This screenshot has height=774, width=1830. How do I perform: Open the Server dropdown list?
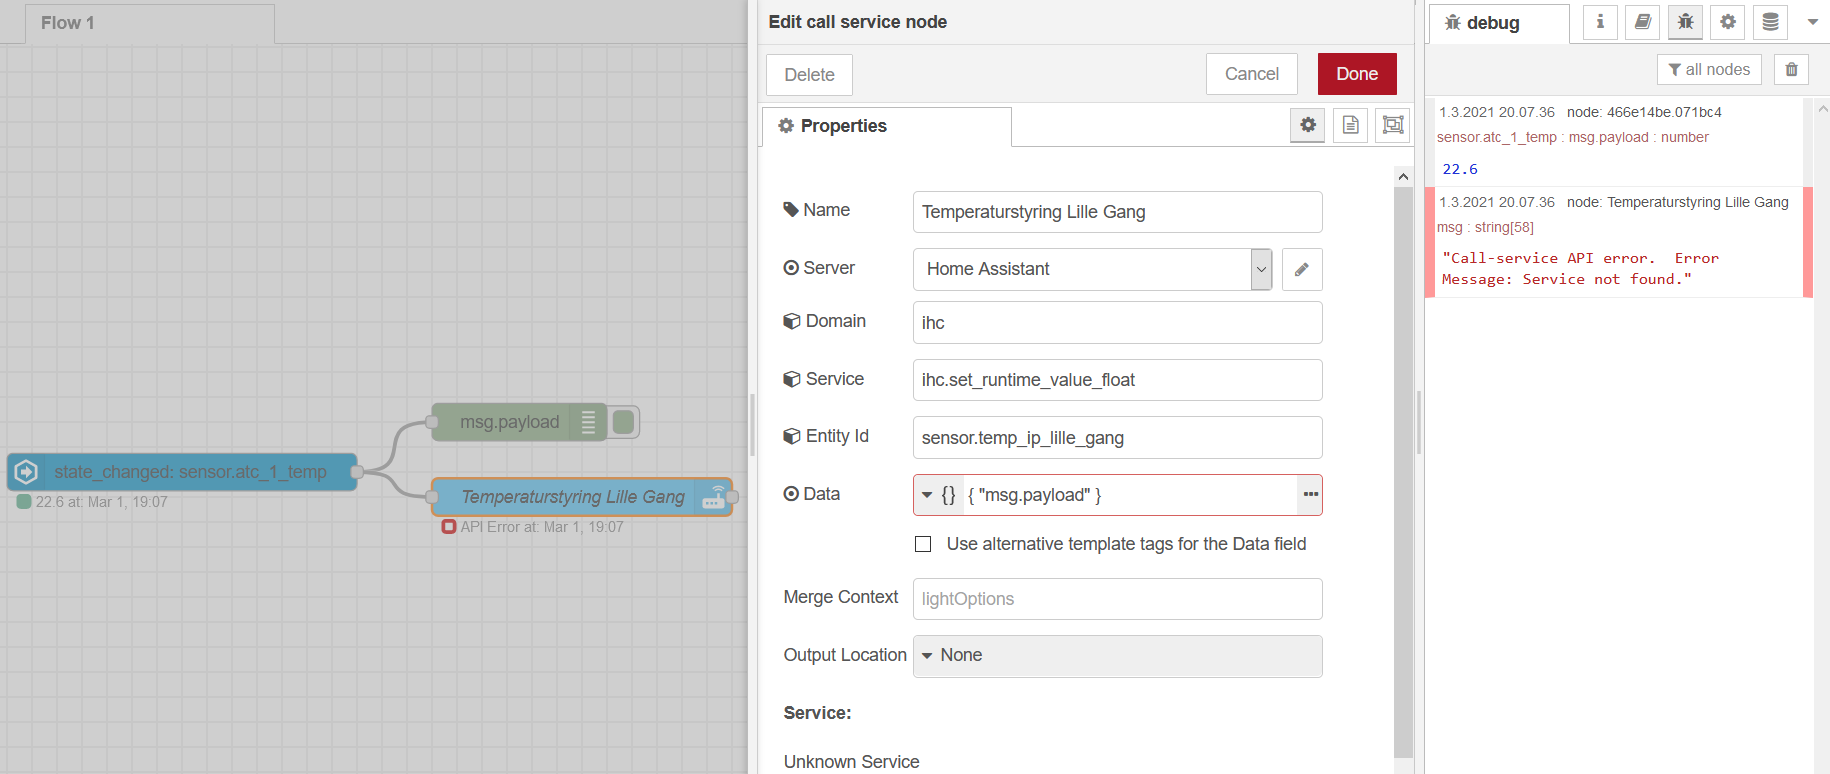(x=1261, y=269)
